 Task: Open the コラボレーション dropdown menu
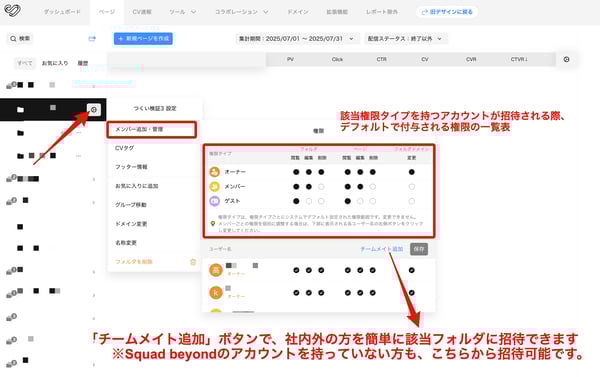click(x=241, y=12)
